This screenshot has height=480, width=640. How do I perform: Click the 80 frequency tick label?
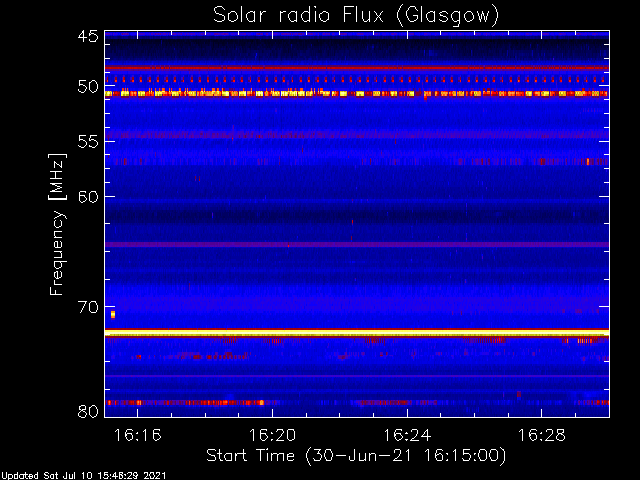pos(88,411)
